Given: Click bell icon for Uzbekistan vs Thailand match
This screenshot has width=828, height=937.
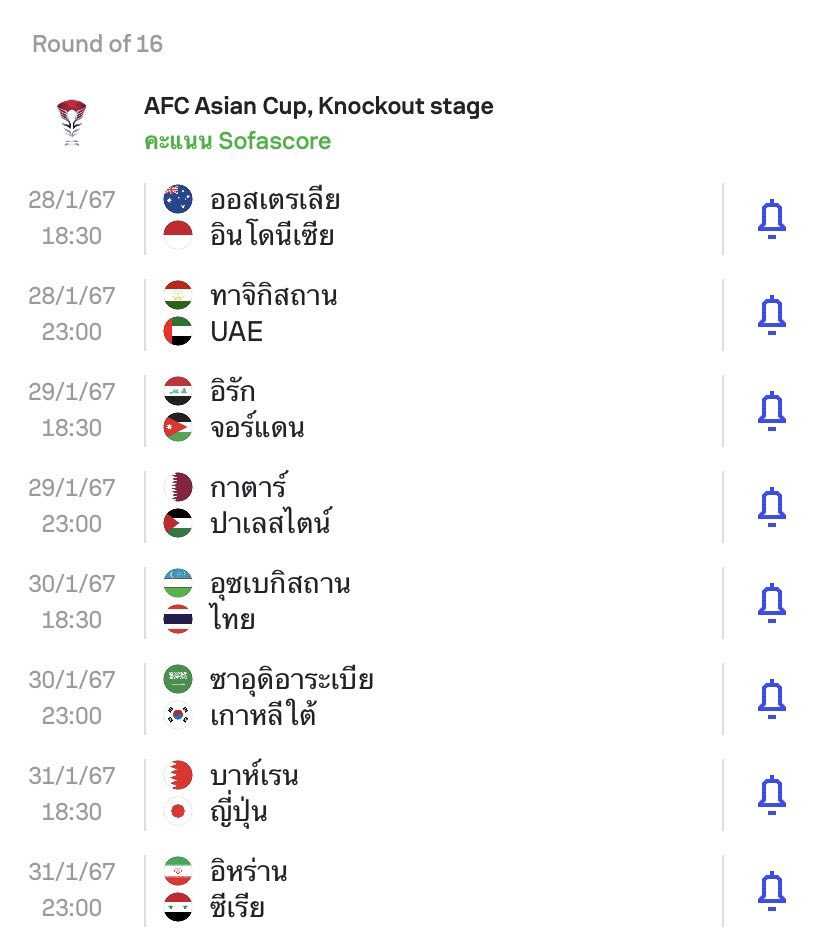Looking at the screenshot, I should 771,603.
